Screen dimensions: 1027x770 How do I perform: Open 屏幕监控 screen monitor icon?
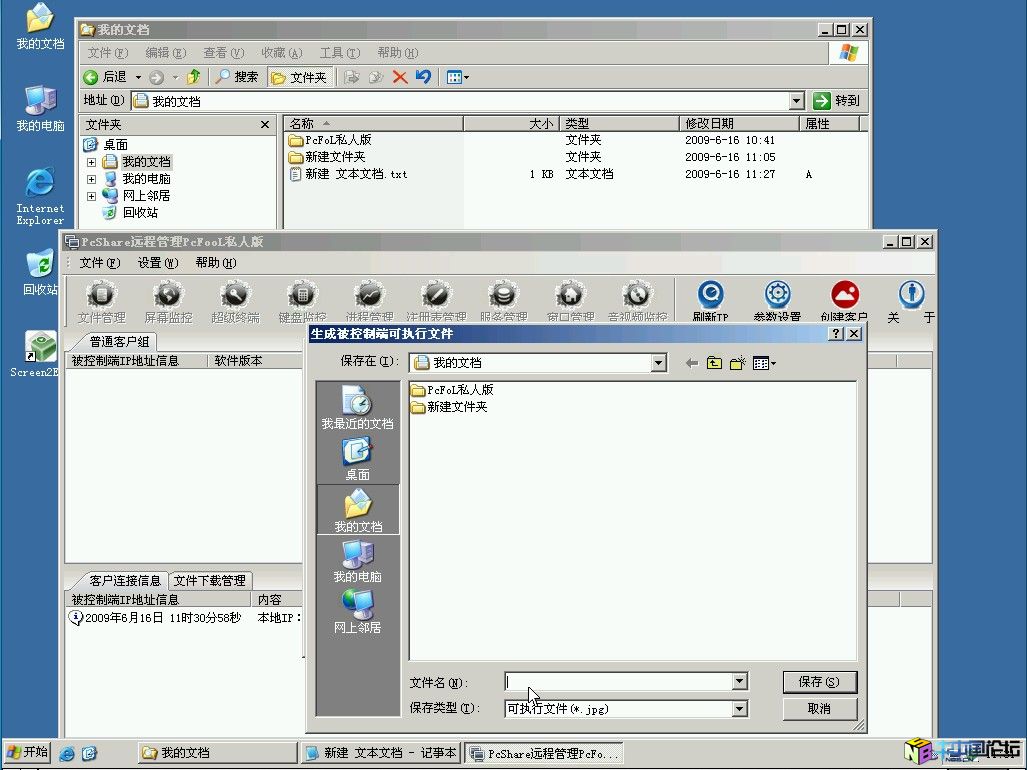tap(167, 296)
